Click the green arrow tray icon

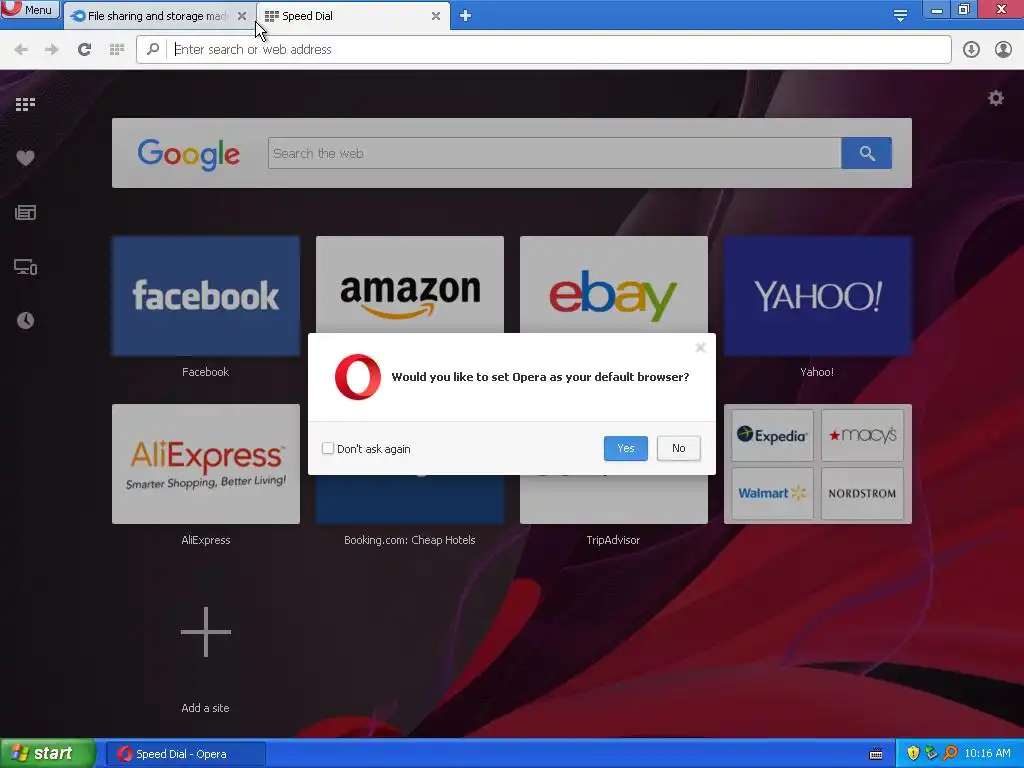(931, 754)
